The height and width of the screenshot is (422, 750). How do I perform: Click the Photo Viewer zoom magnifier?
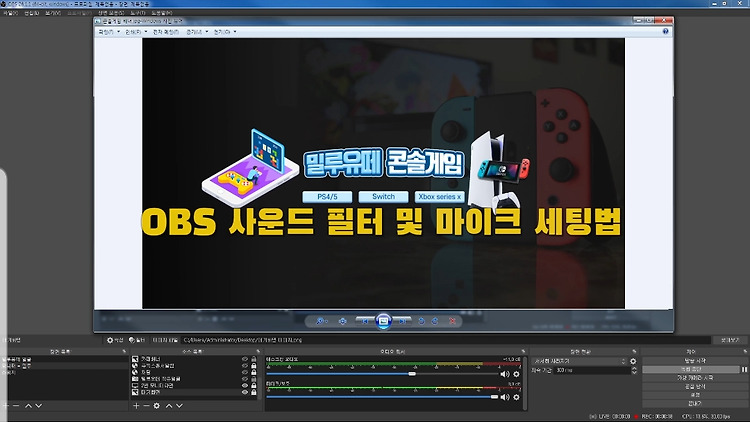pyautogui.click(x=320, y=321)
